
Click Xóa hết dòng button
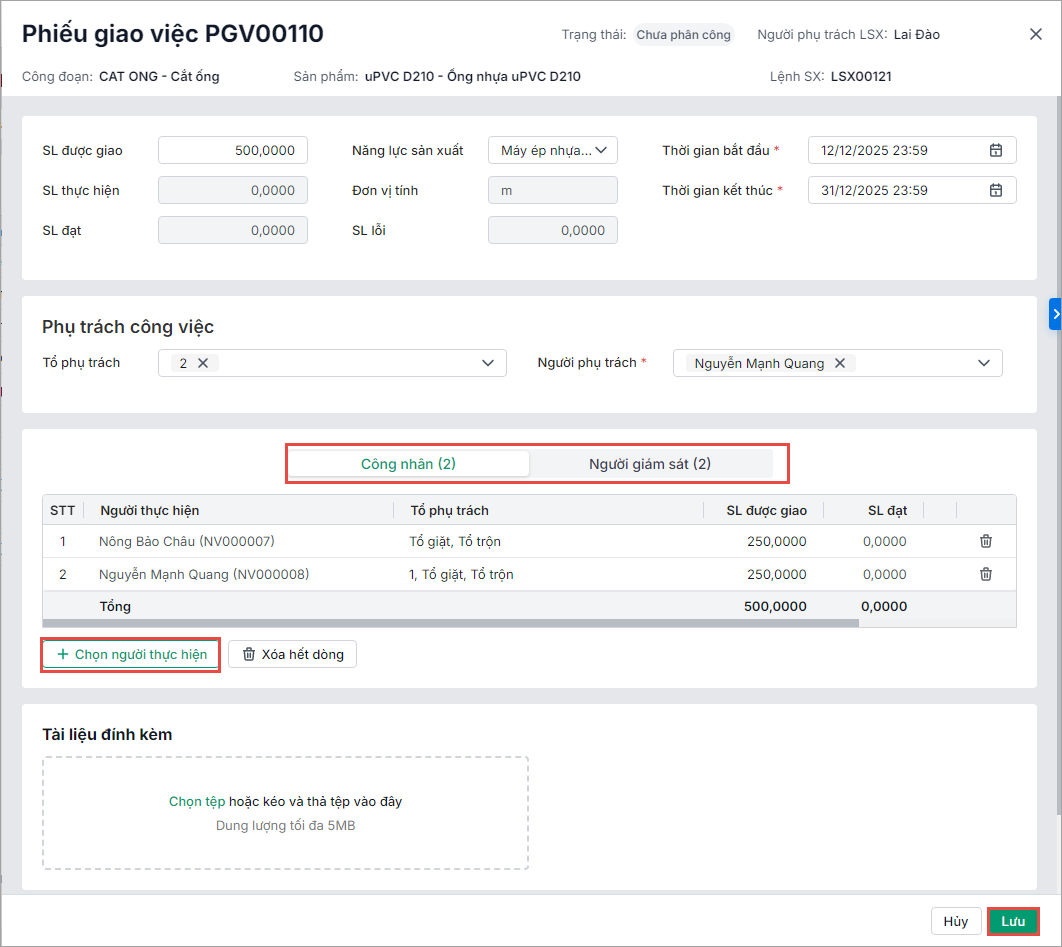pyautogui.click(x=292, y=654)
